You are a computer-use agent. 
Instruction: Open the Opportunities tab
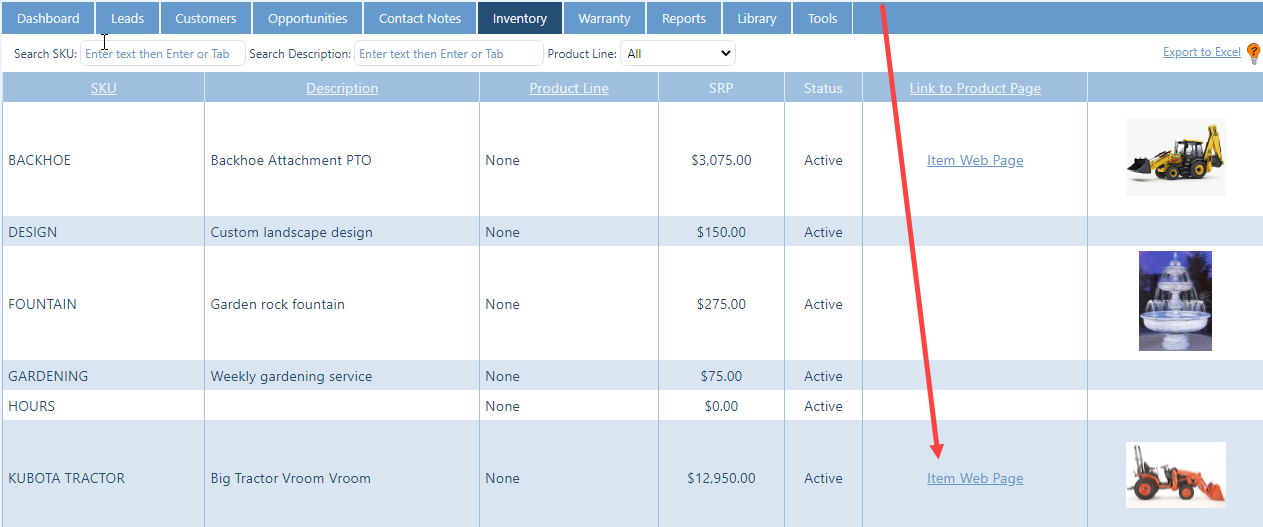pyautogui.click(x=308, y=18)
